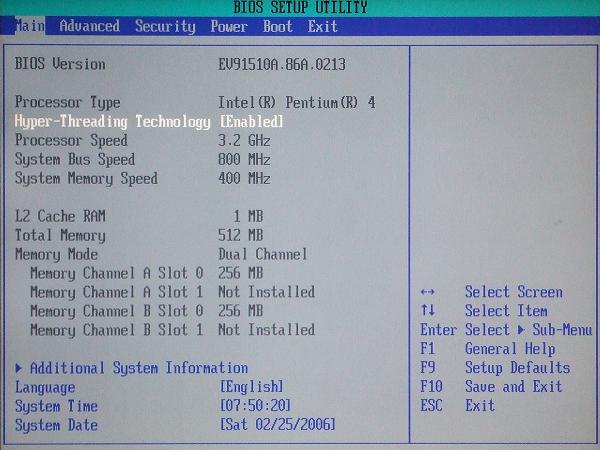Open the Exit tab
Image resolution: width=600 pixels, height=450 pixels.
click(323, 26)
